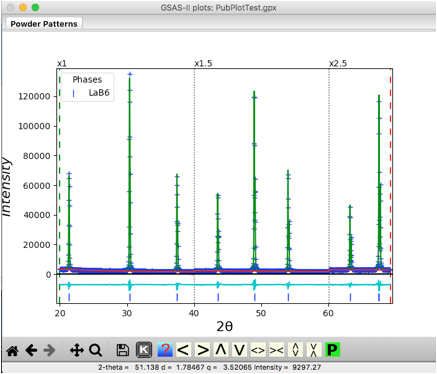
Task: Expand X axis with <> icon
Action: click(x=258, y=350)
